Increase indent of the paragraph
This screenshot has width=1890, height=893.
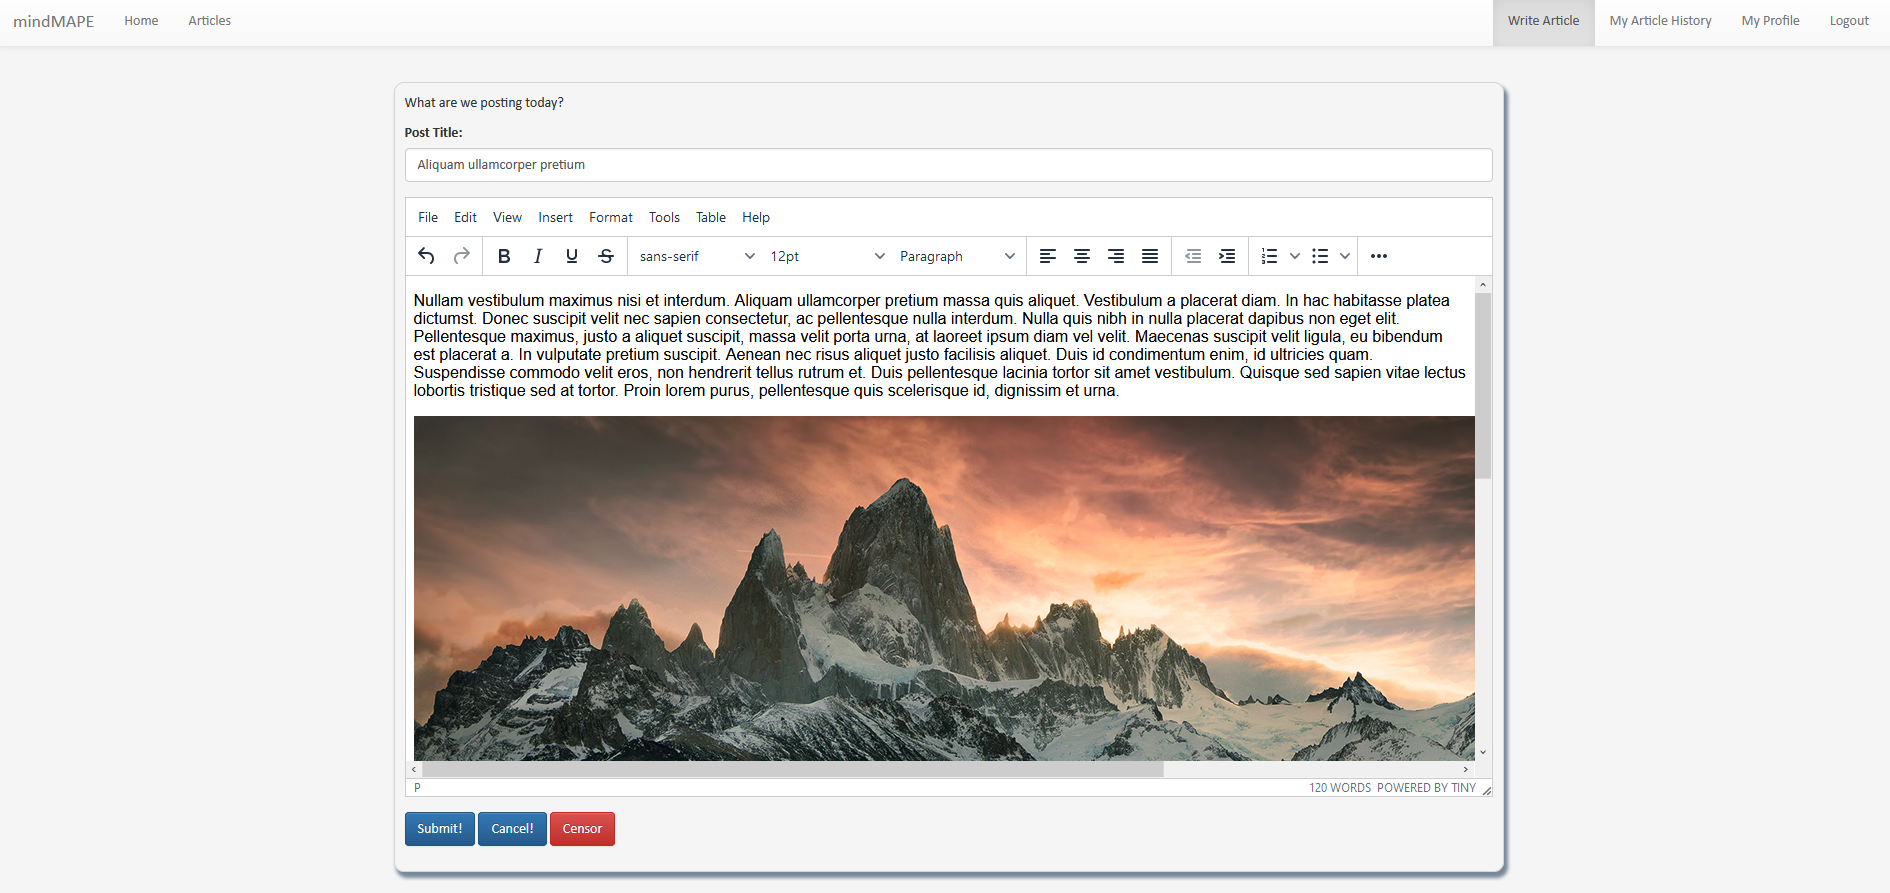(x=1227, y=256)
